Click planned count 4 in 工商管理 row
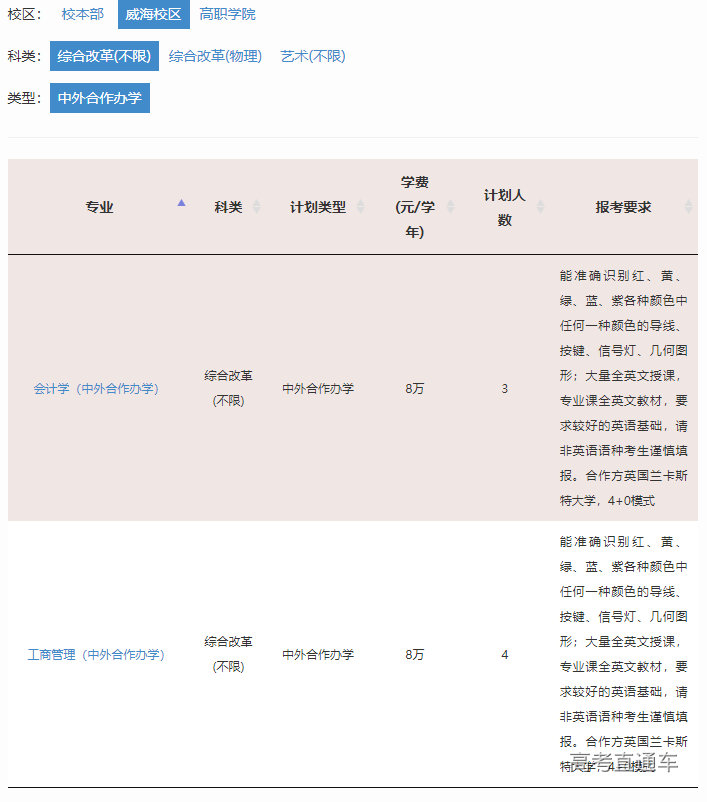707x802 pixels. 504,655
